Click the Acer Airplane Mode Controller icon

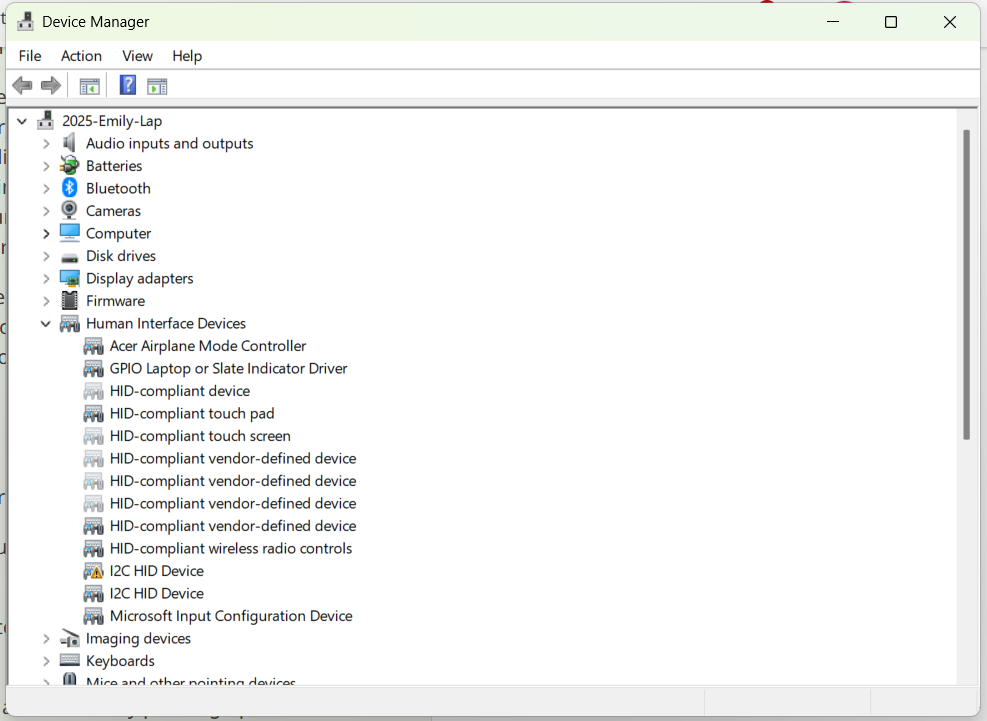pyautogui.click(x=93, y=346)
